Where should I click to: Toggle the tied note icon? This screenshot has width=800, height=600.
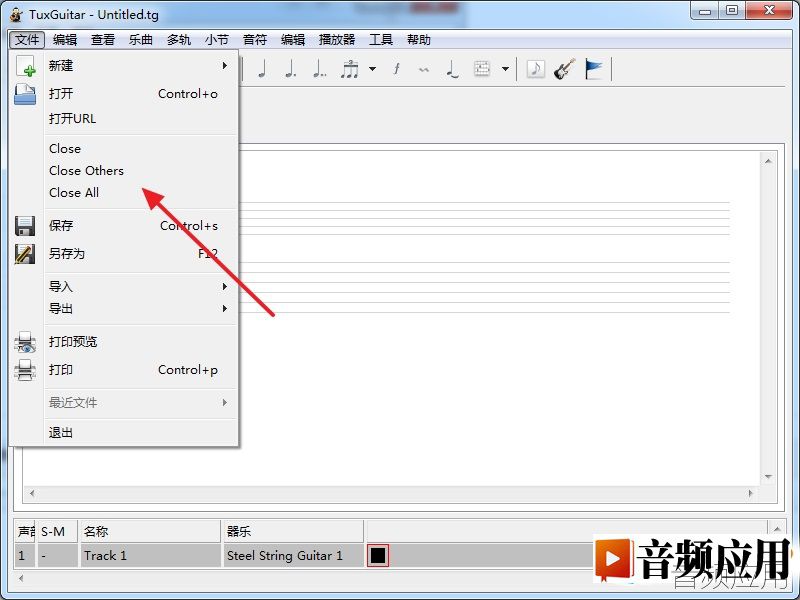point(452,69)
